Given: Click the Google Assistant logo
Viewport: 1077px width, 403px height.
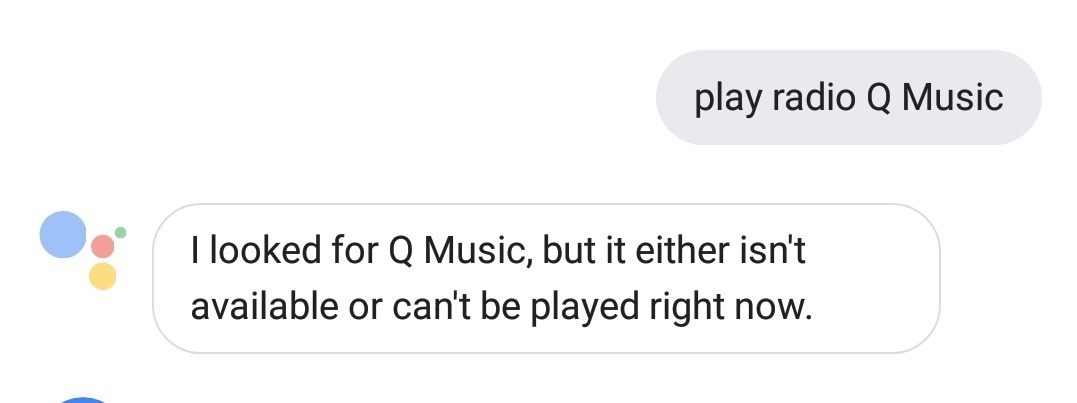Looking at the screenshot, I should tap(82, 250).
